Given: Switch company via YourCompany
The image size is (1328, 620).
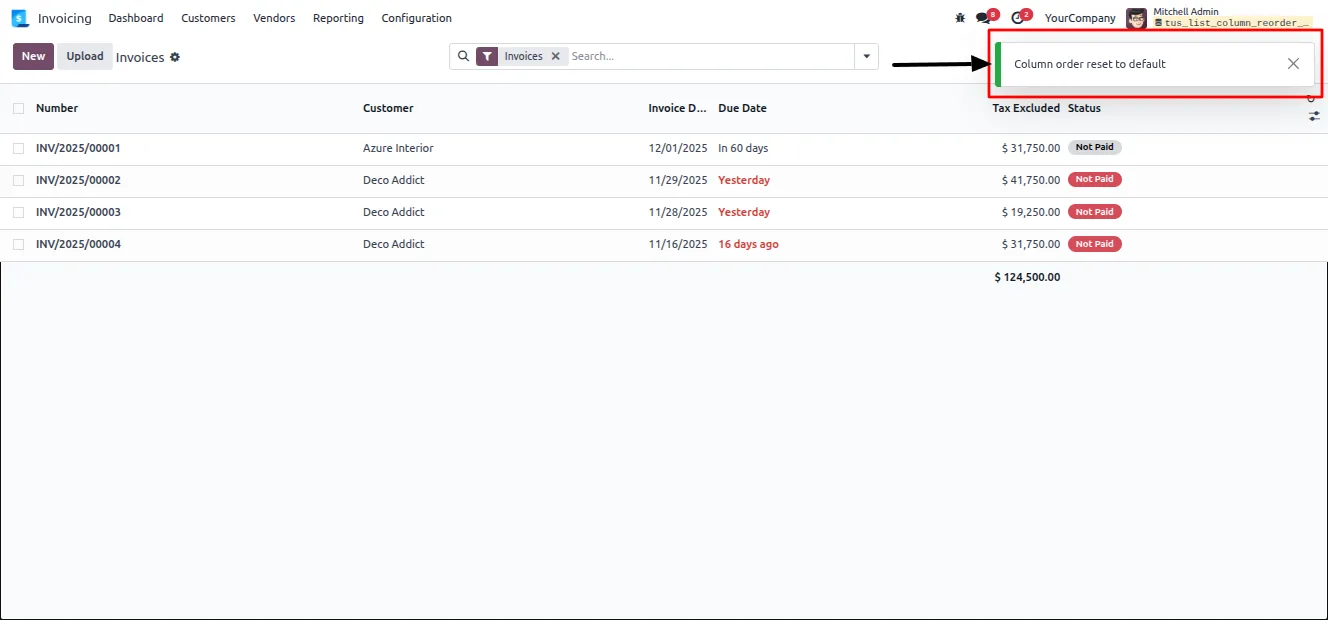Looking at the screenshot, I should pyautogui.click(x=1080, y=18).
